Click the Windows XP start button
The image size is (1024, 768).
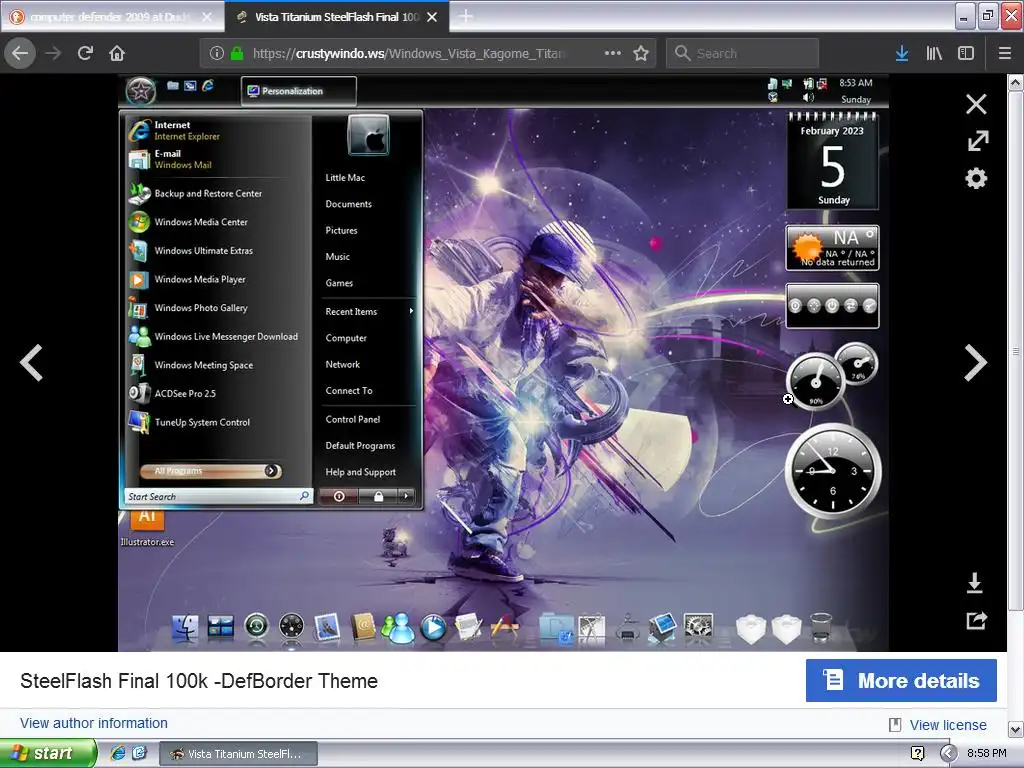tap(47, 754)
